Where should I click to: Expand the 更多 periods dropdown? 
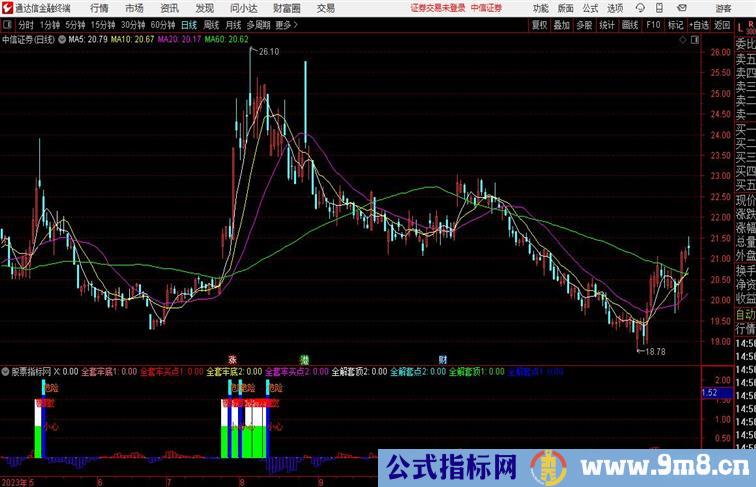[287, 24]
